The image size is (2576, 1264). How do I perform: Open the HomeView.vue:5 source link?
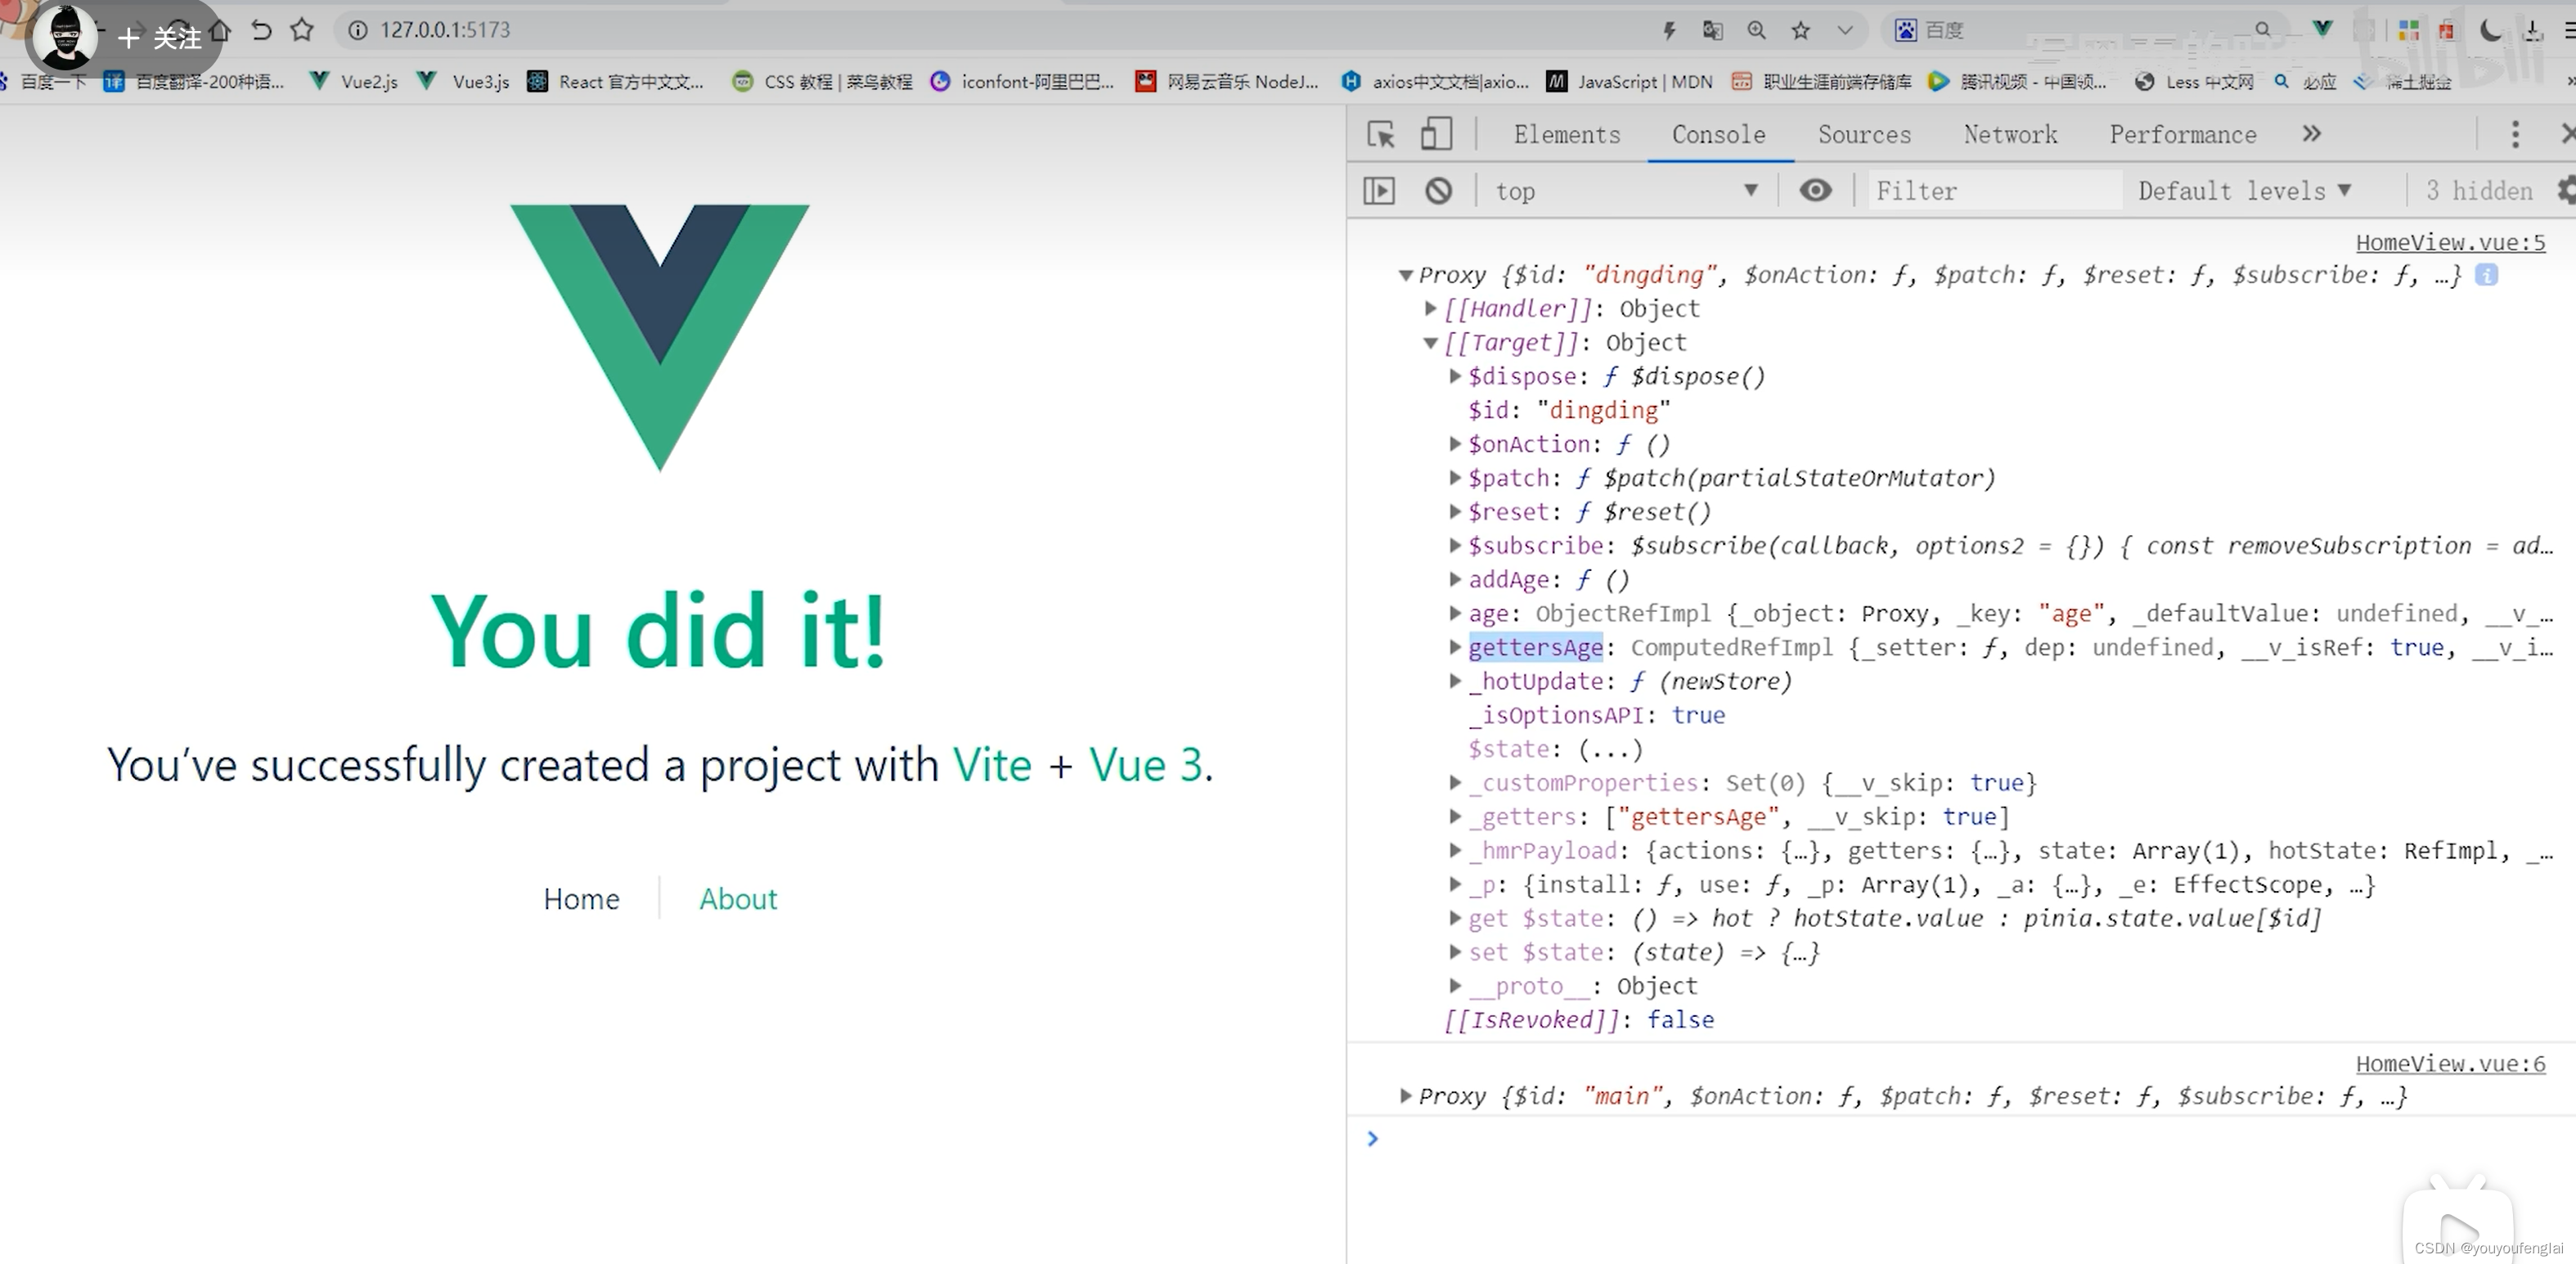pos(2450,242)
